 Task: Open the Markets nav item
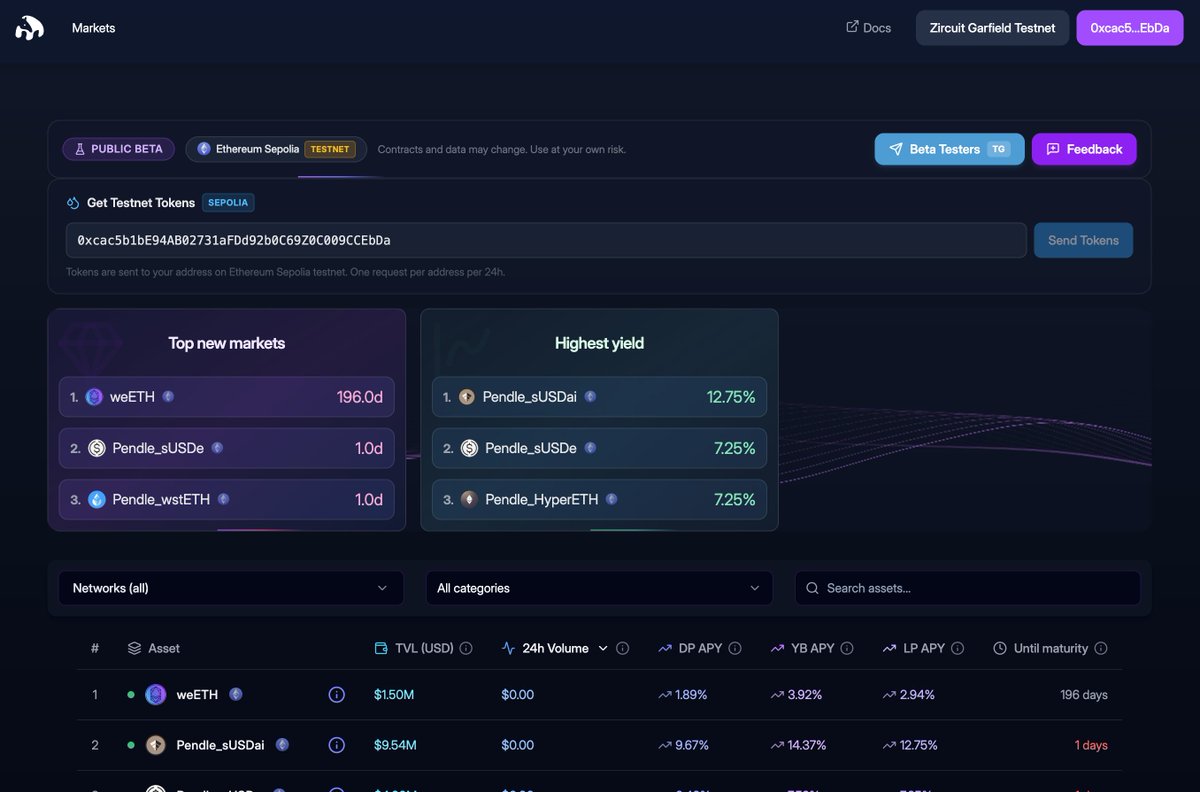[93, 28]
